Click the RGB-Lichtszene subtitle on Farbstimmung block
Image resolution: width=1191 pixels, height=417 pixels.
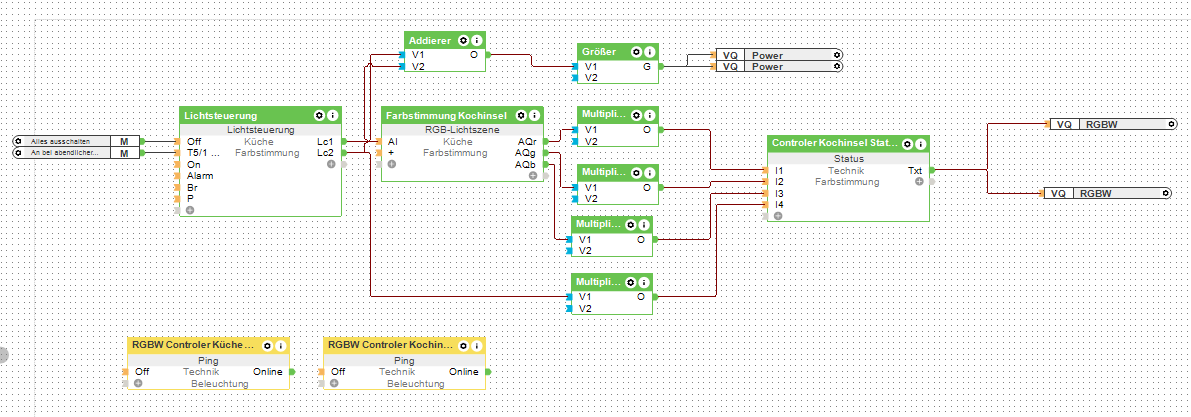tap(462, 130)
